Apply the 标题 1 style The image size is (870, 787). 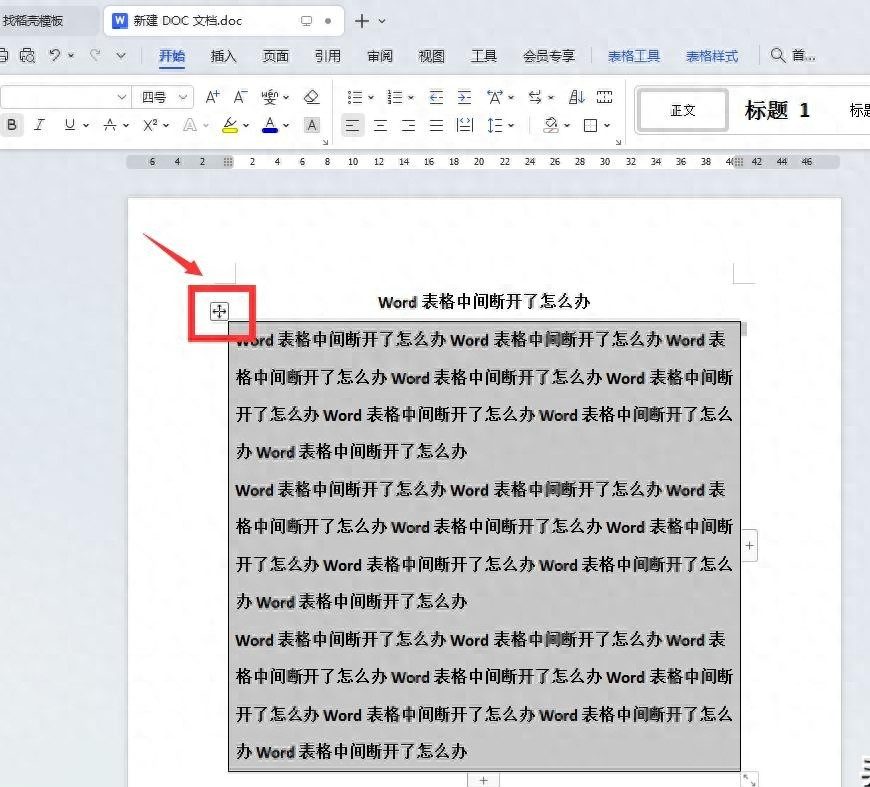(x=777, y=110)
